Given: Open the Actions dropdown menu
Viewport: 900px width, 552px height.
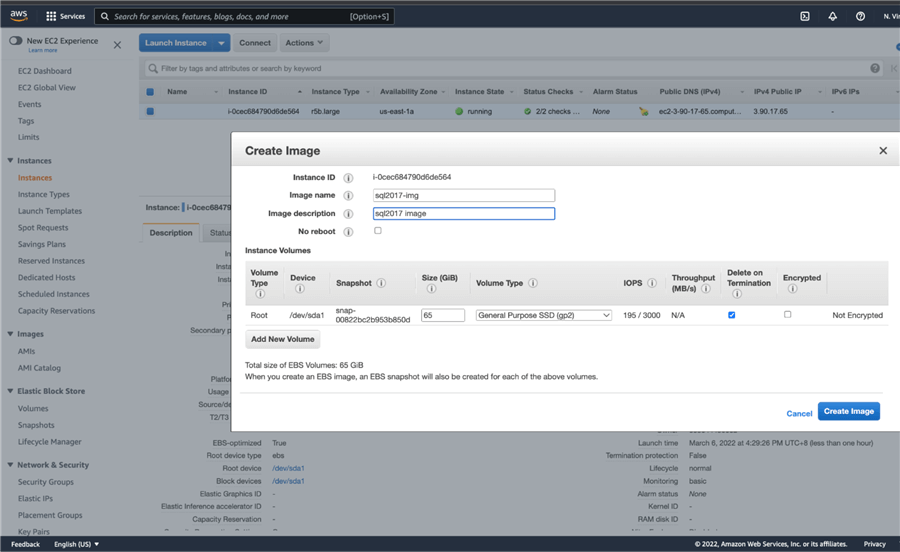Looking at the screenshot, I should pyautogui.click(x=305, y=43).
